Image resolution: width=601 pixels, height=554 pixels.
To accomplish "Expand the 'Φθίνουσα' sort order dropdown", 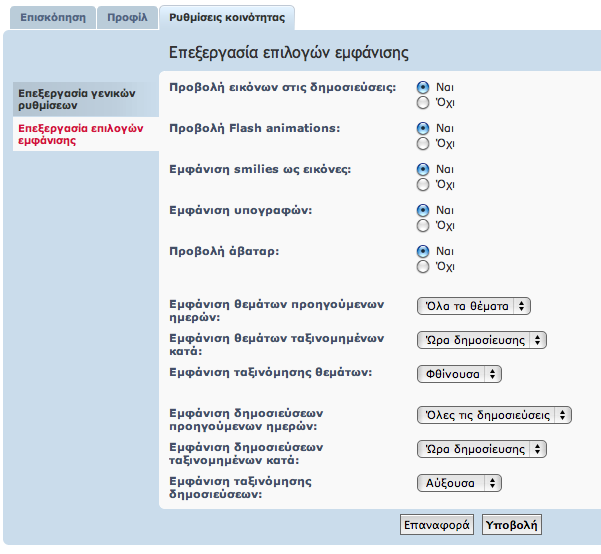I will [x=459, y=374].
